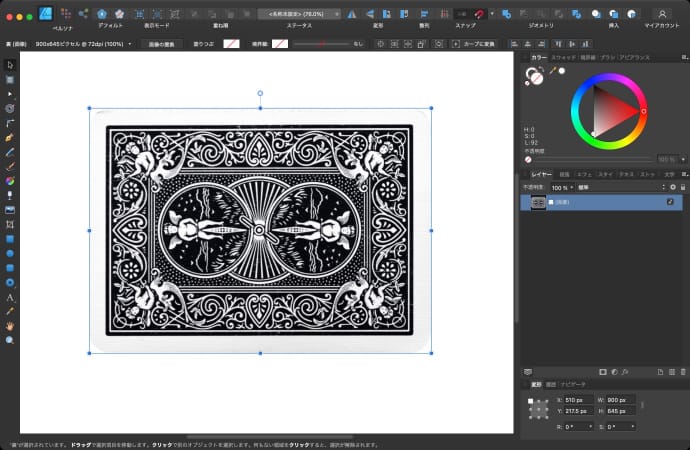The image size is (690, 450).
Task: Click the カーブに変換 (Convert to Curves) button
Action: [475, 45]
